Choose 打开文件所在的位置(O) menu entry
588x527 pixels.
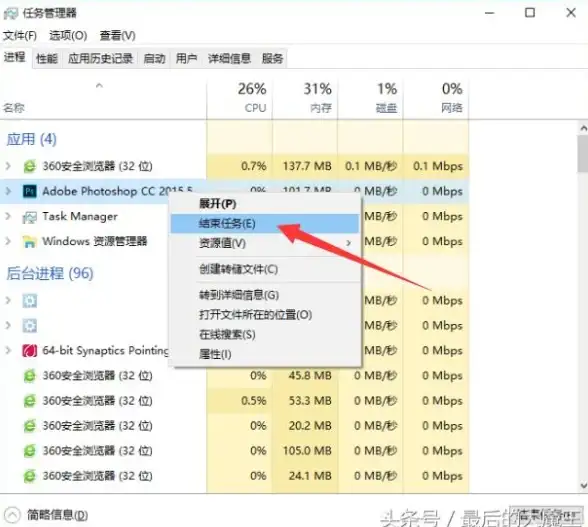[x=266, y=315]
